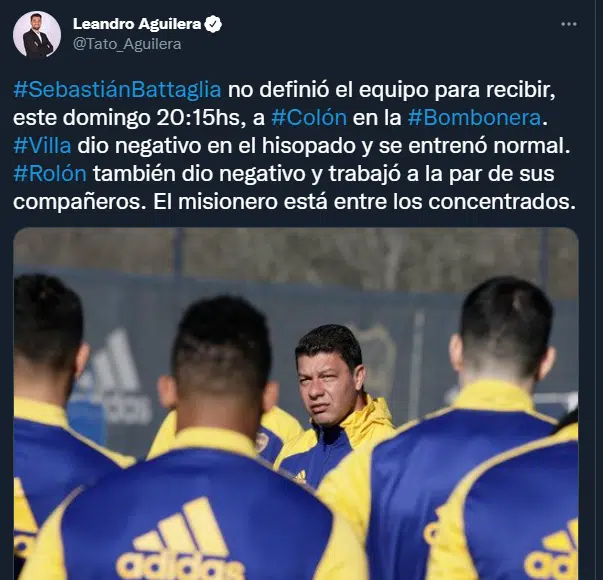The image size is (603, 580).
Task: Visit the #Rolón hashtag page
Action: coord(50,173)
